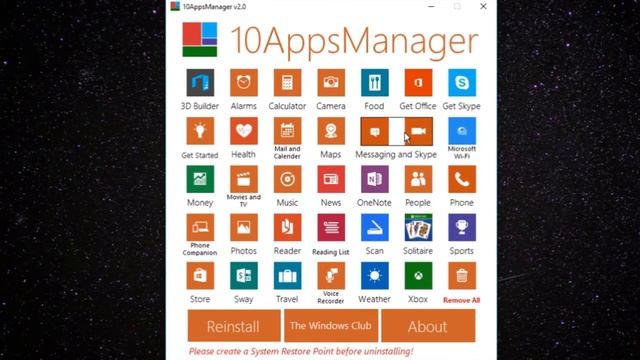Image resolution: width=640 pixels, height=360 pixels.
Task: Click the Health heart icon
Action: point(244,131)
